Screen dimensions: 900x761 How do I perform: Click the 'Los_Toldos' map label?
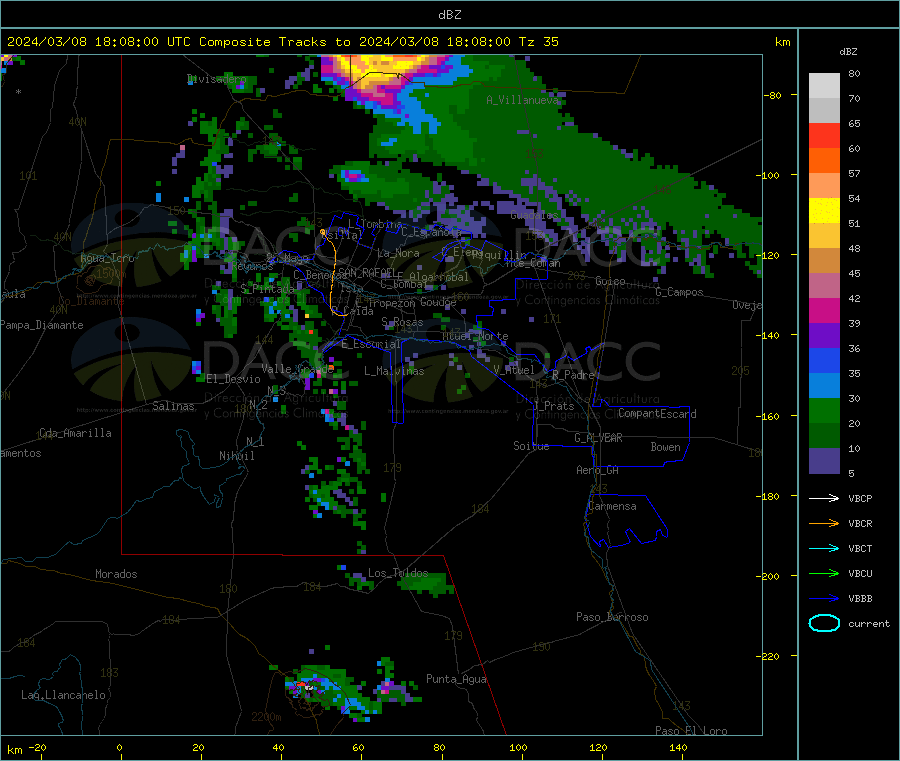click(x=398, y=573)
